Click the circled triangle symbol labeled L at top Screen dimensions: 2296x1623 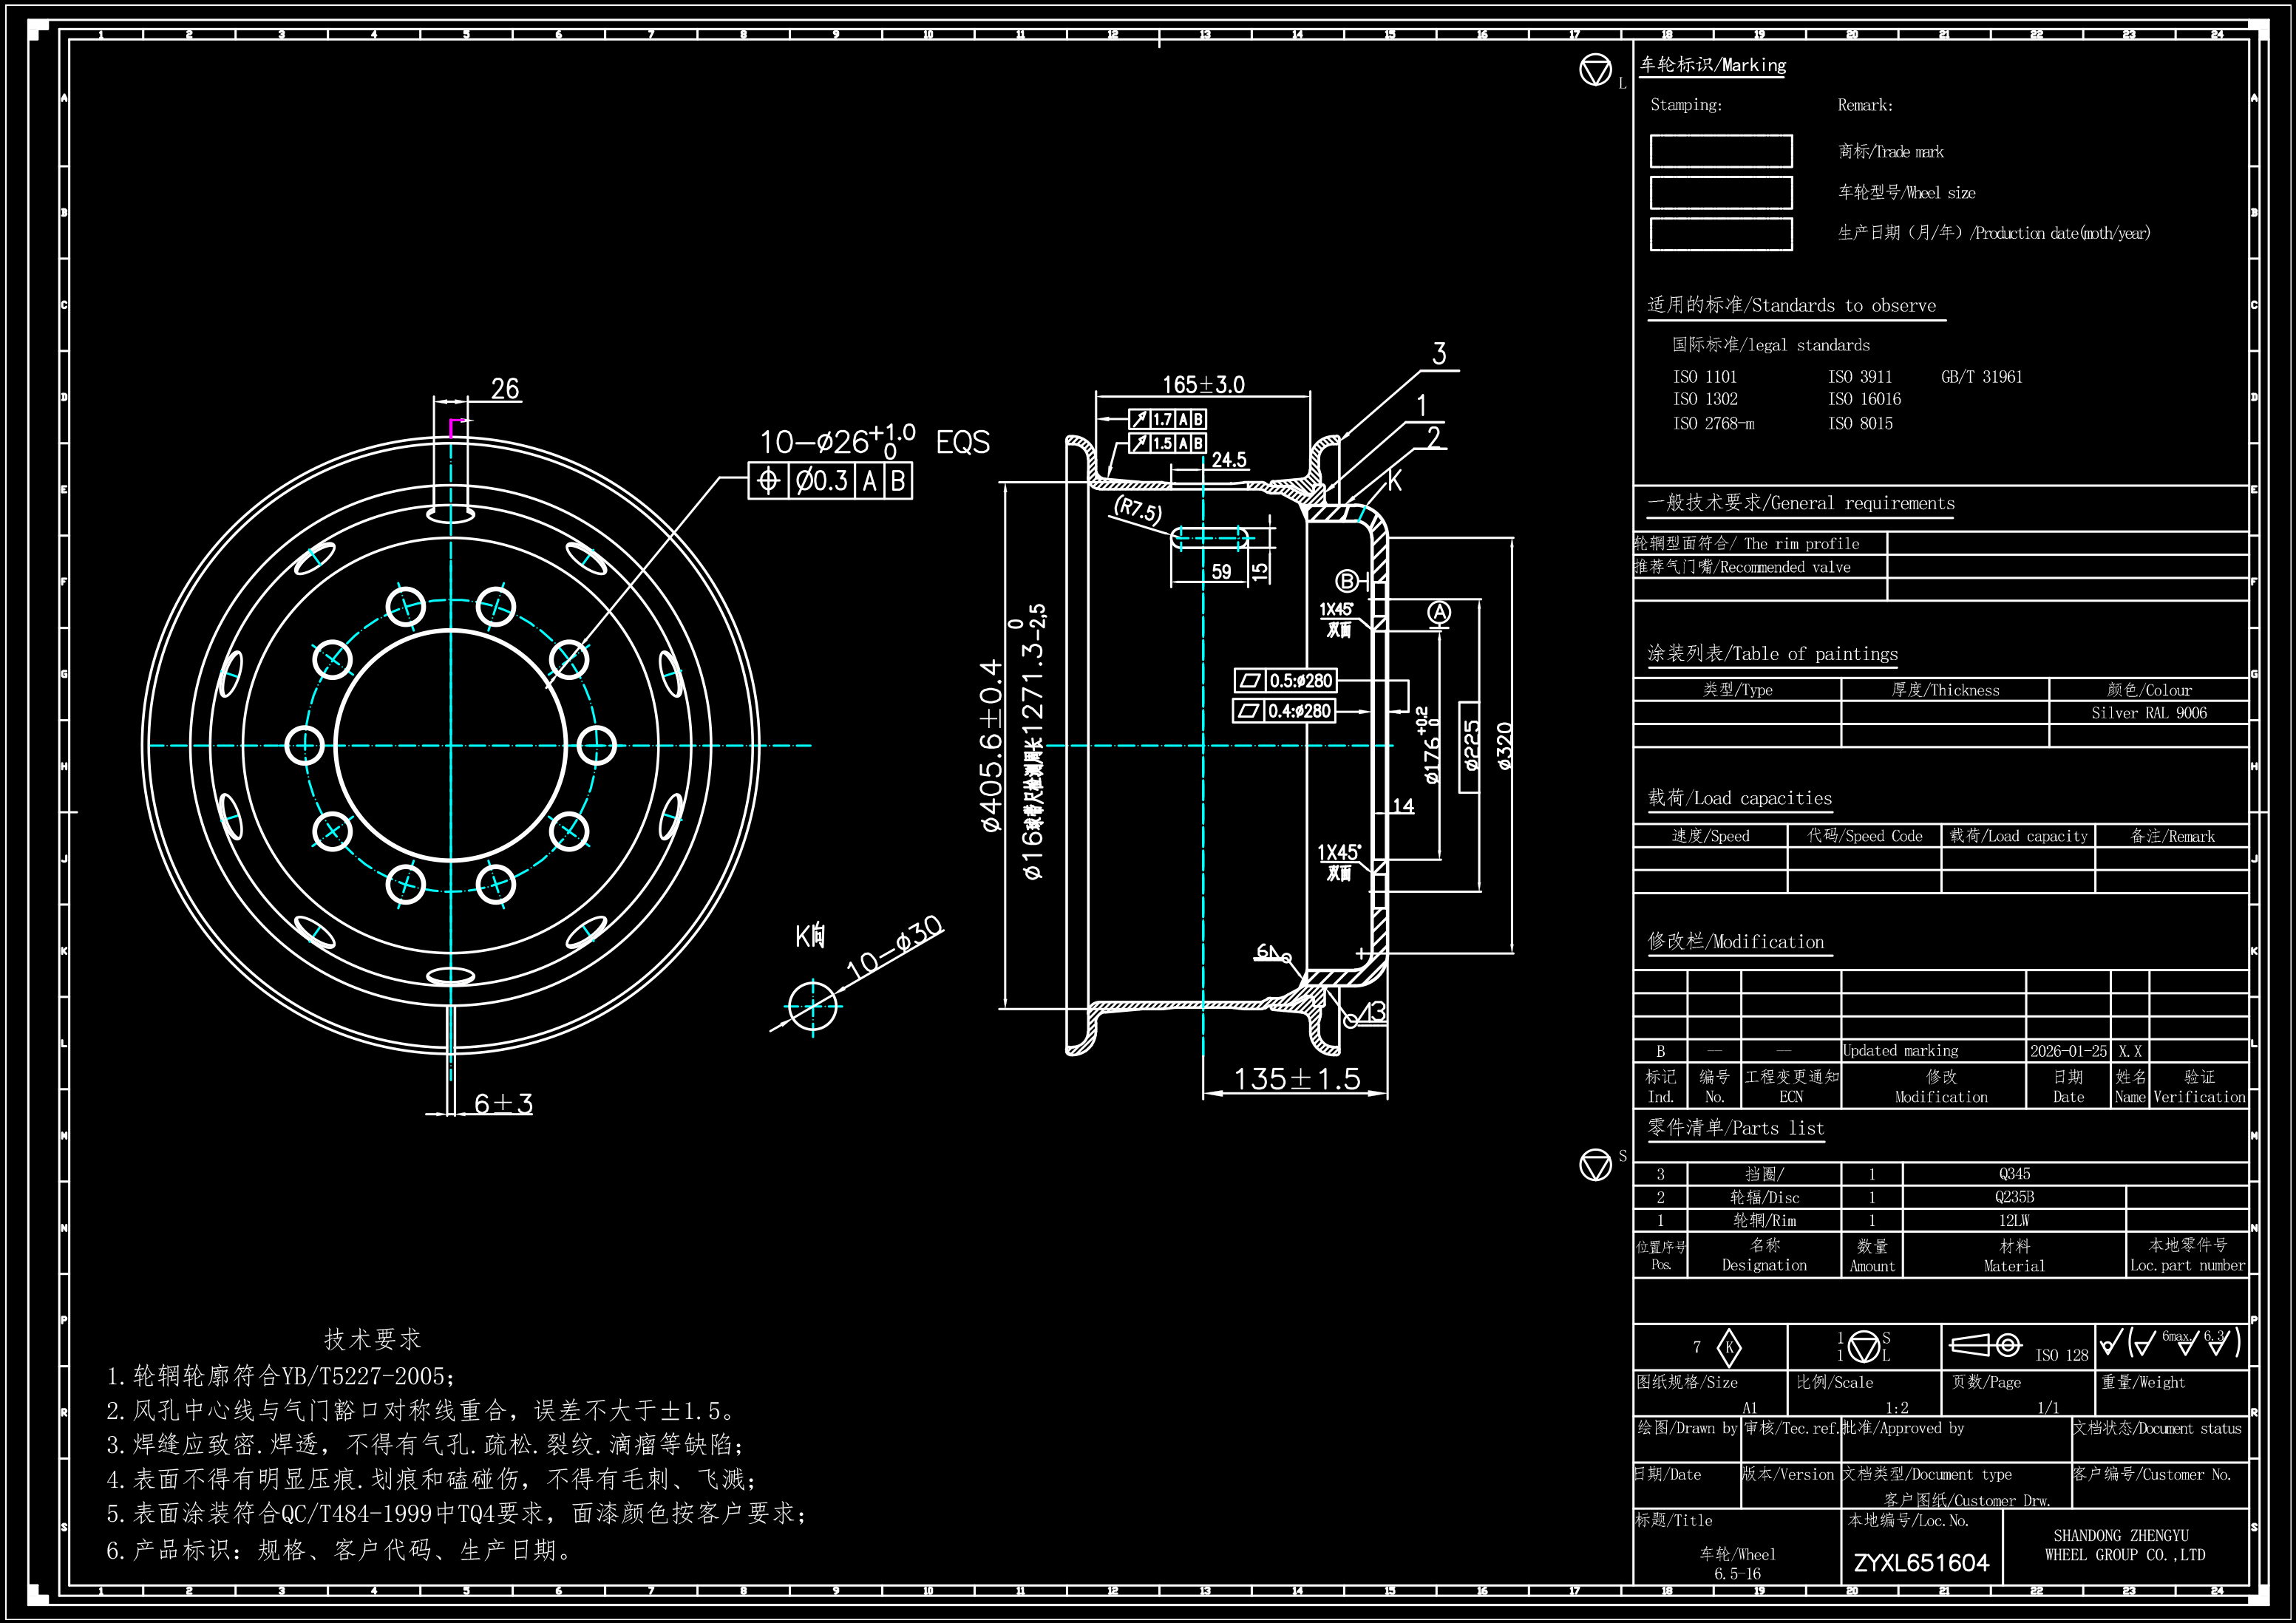(1595, 70)
